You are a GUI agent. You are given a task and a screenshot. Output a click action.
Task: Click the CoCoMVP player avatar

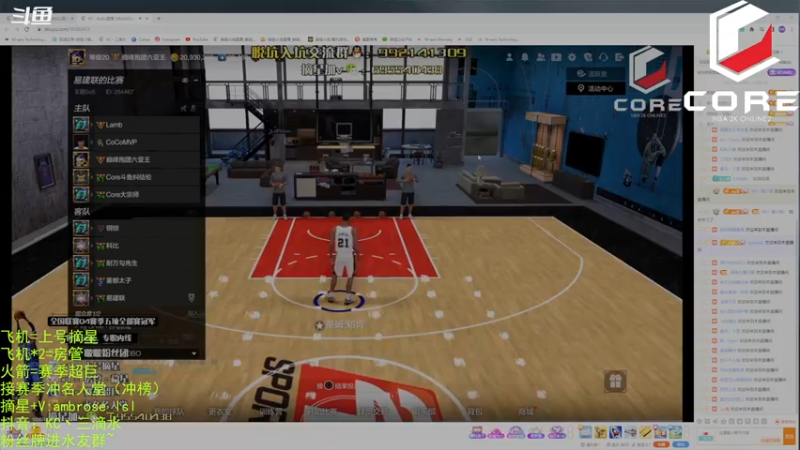coord(81,142)
